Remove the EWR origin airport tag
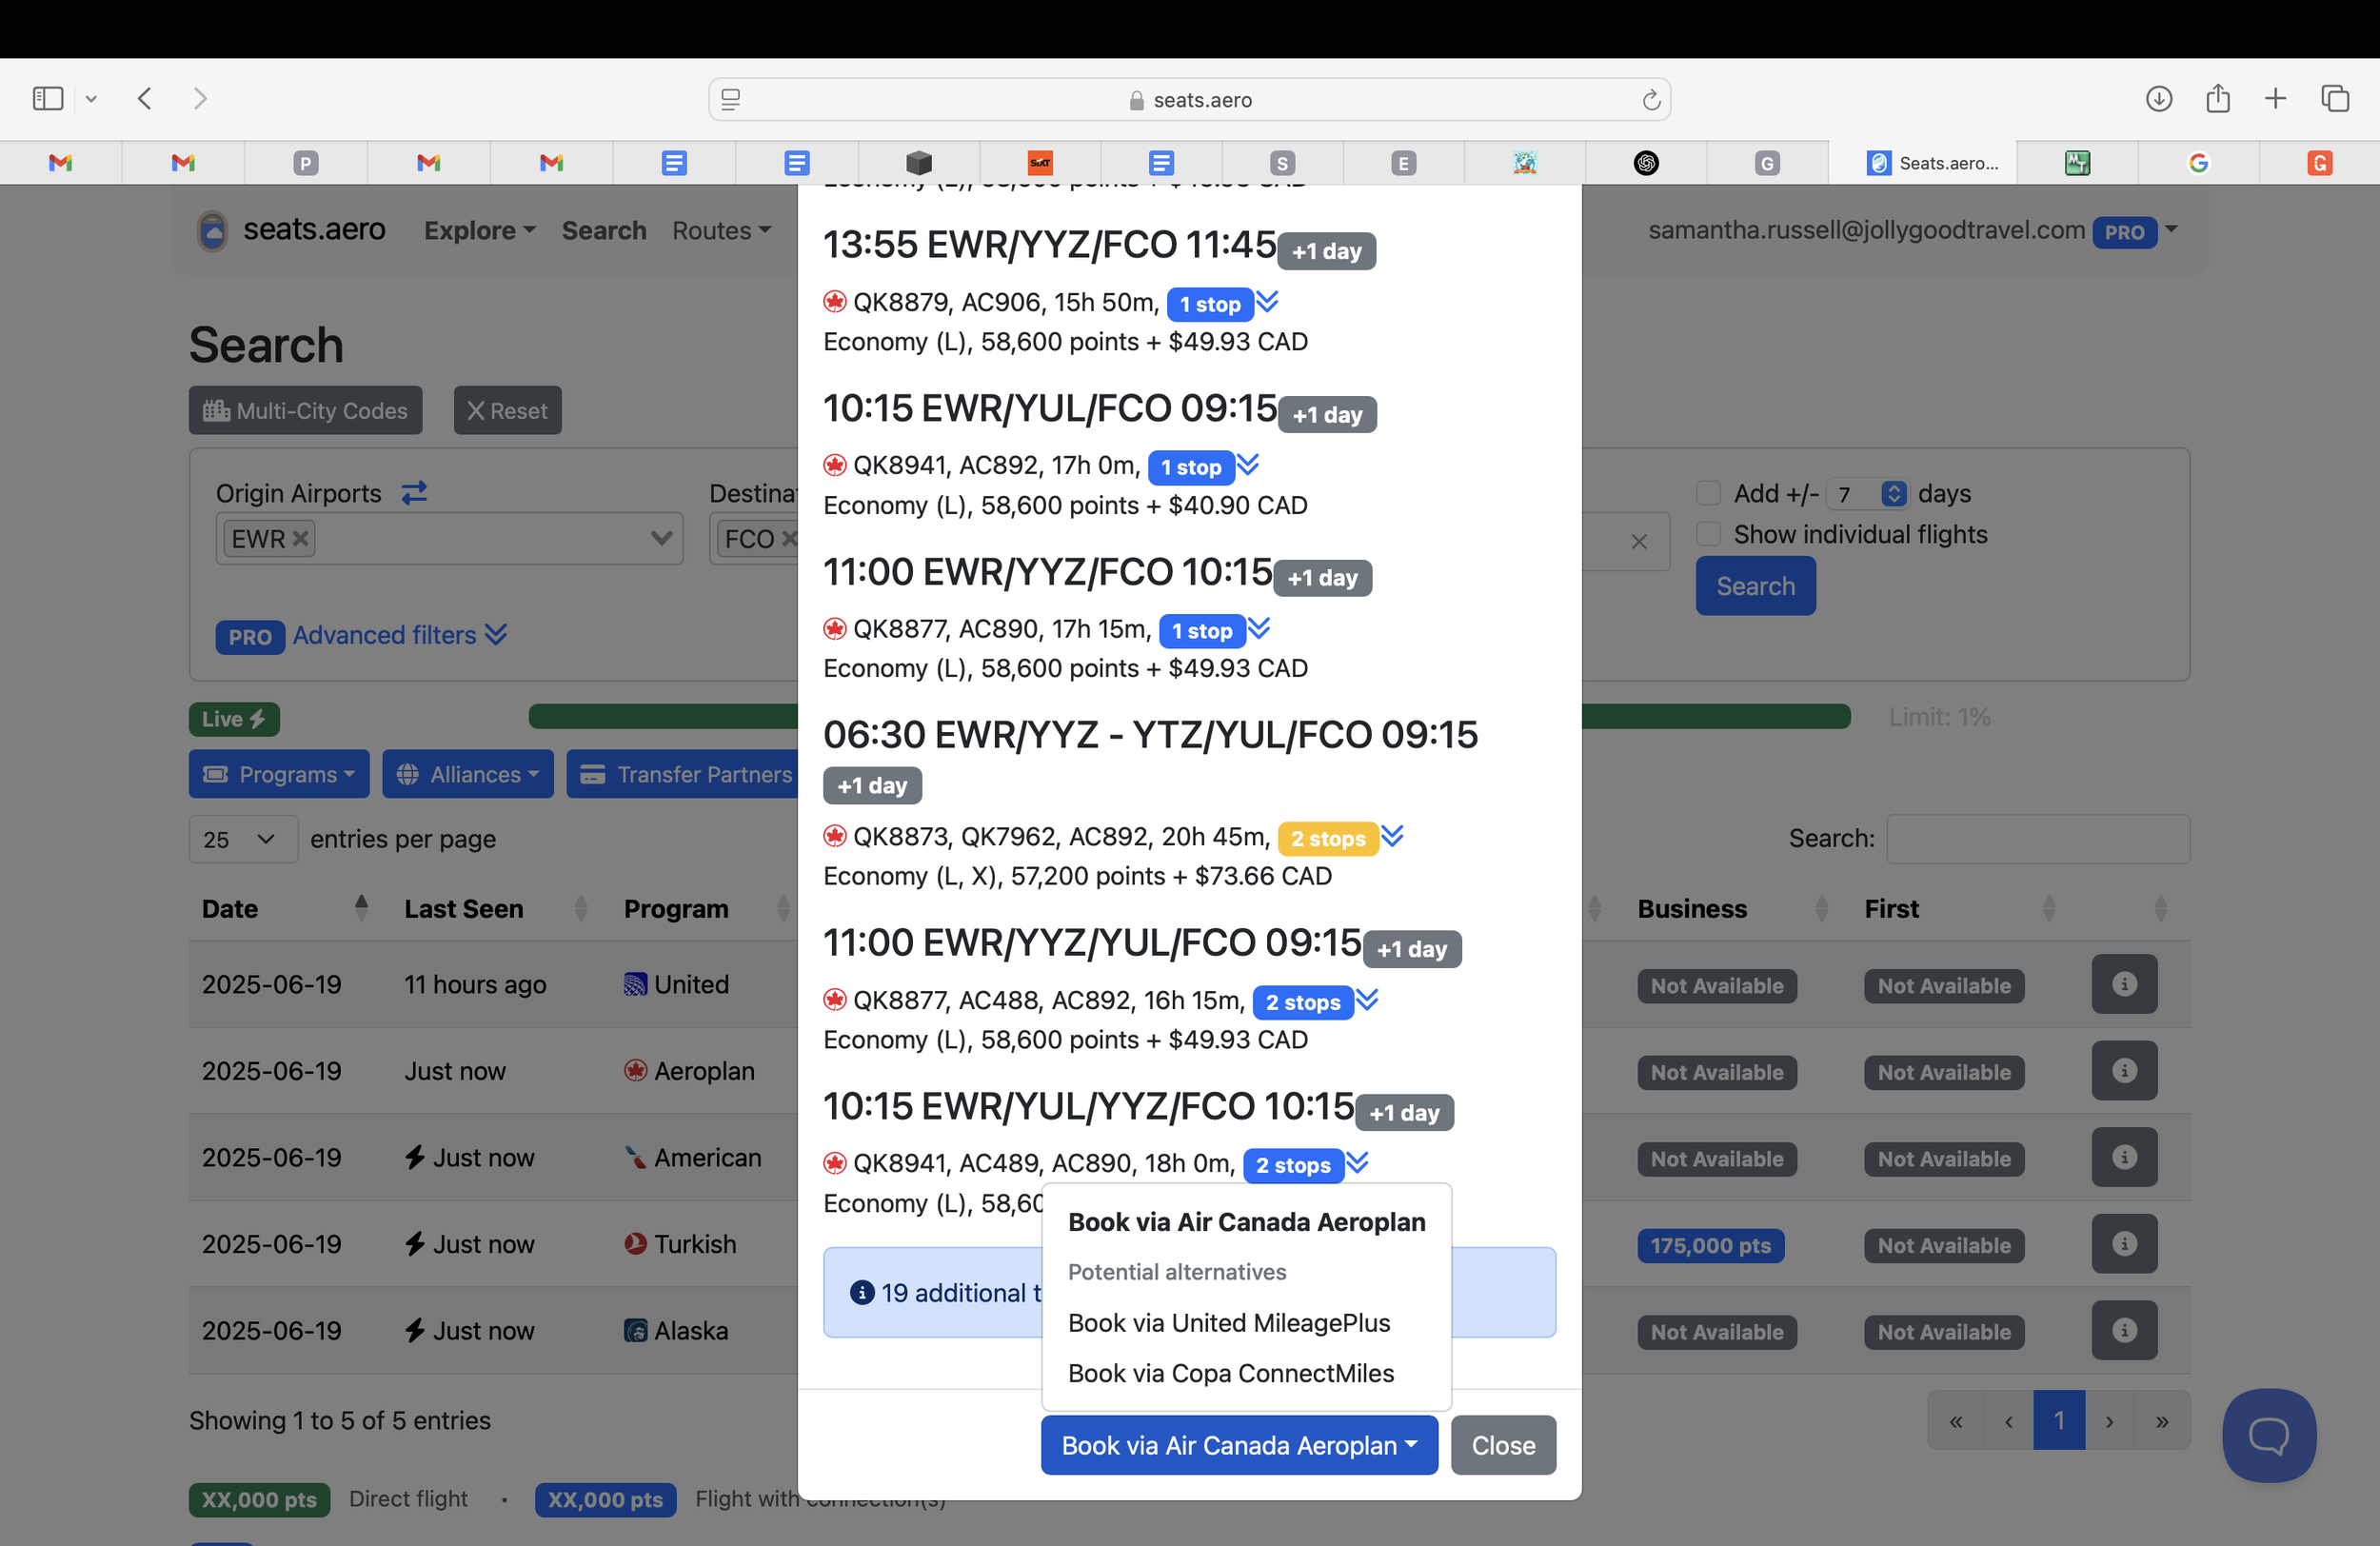The width and height of the screenshot is (2380, 1546). tap(300, 539)
